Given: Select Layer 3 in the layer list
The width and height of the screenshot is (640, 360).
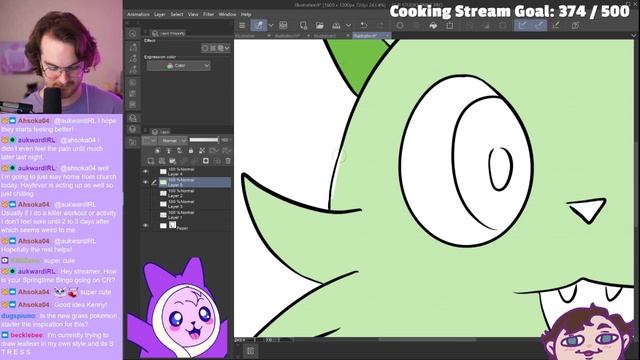Looking at the screenshot, I should [x=195, y=204].
